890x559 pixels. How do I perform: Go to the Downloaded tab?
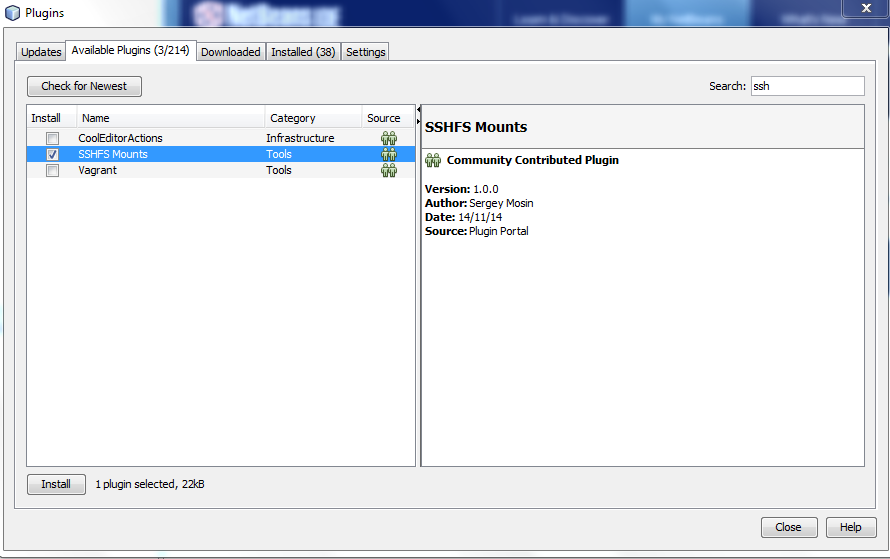(x=230, y=52)
